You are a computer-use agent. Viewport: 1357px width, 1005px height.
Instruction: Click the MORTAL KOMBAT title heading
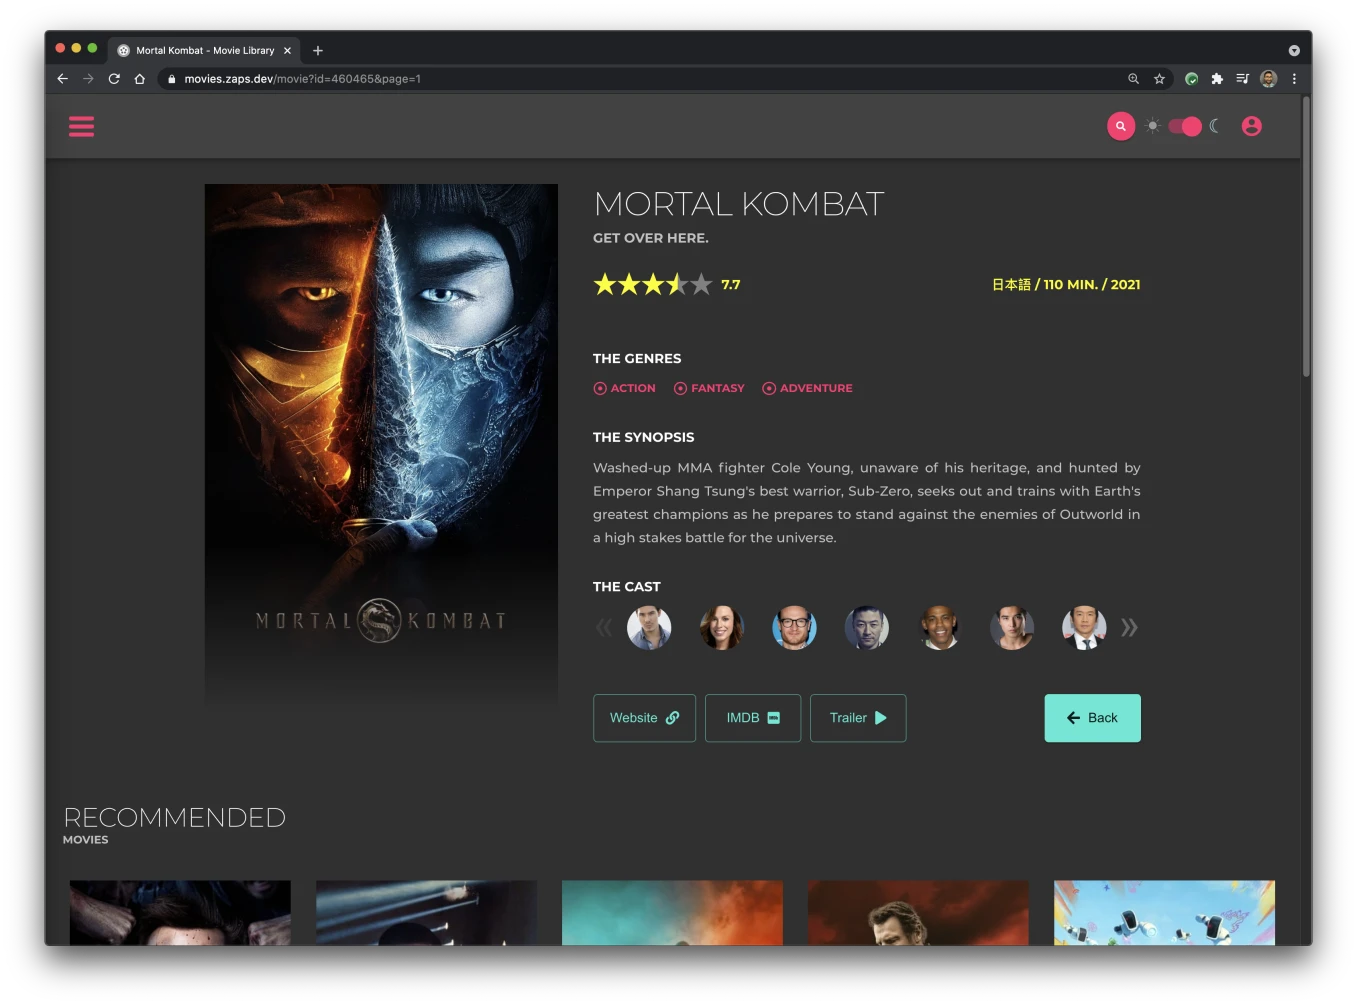tap(739, 204)
